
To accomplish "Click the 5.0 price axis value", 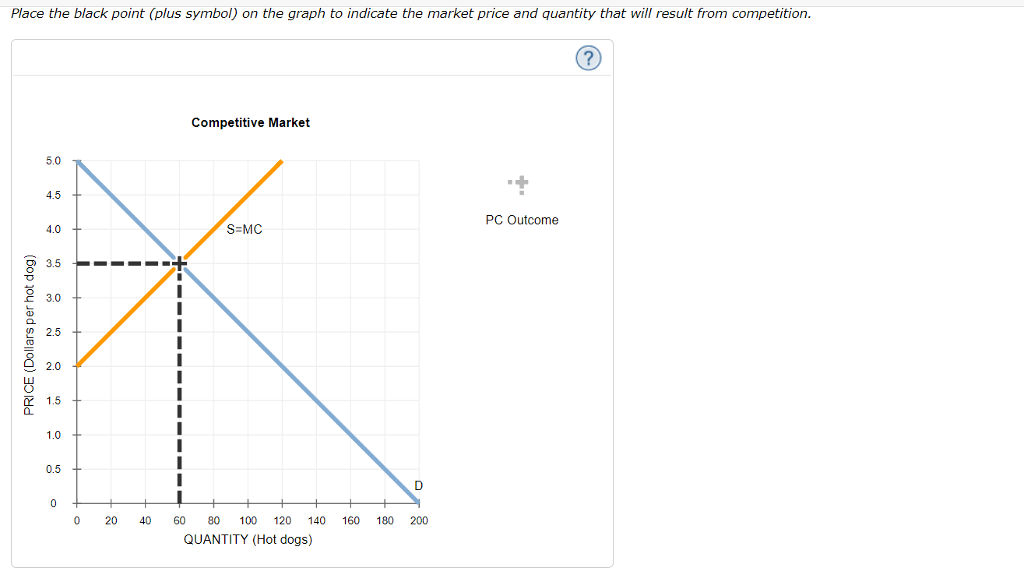I will pos(53,160).
